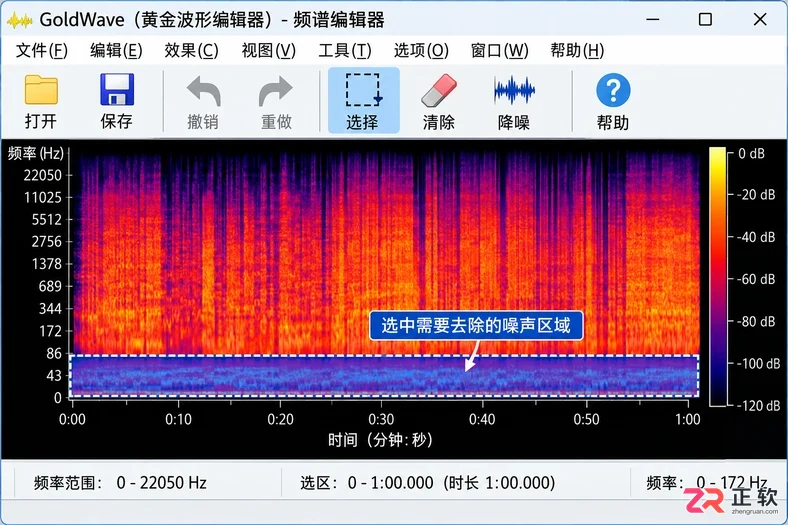This screenshot has width=788, height=525.
Task: Click the -20 dB label on the color scale
Action: coord(756,194)
